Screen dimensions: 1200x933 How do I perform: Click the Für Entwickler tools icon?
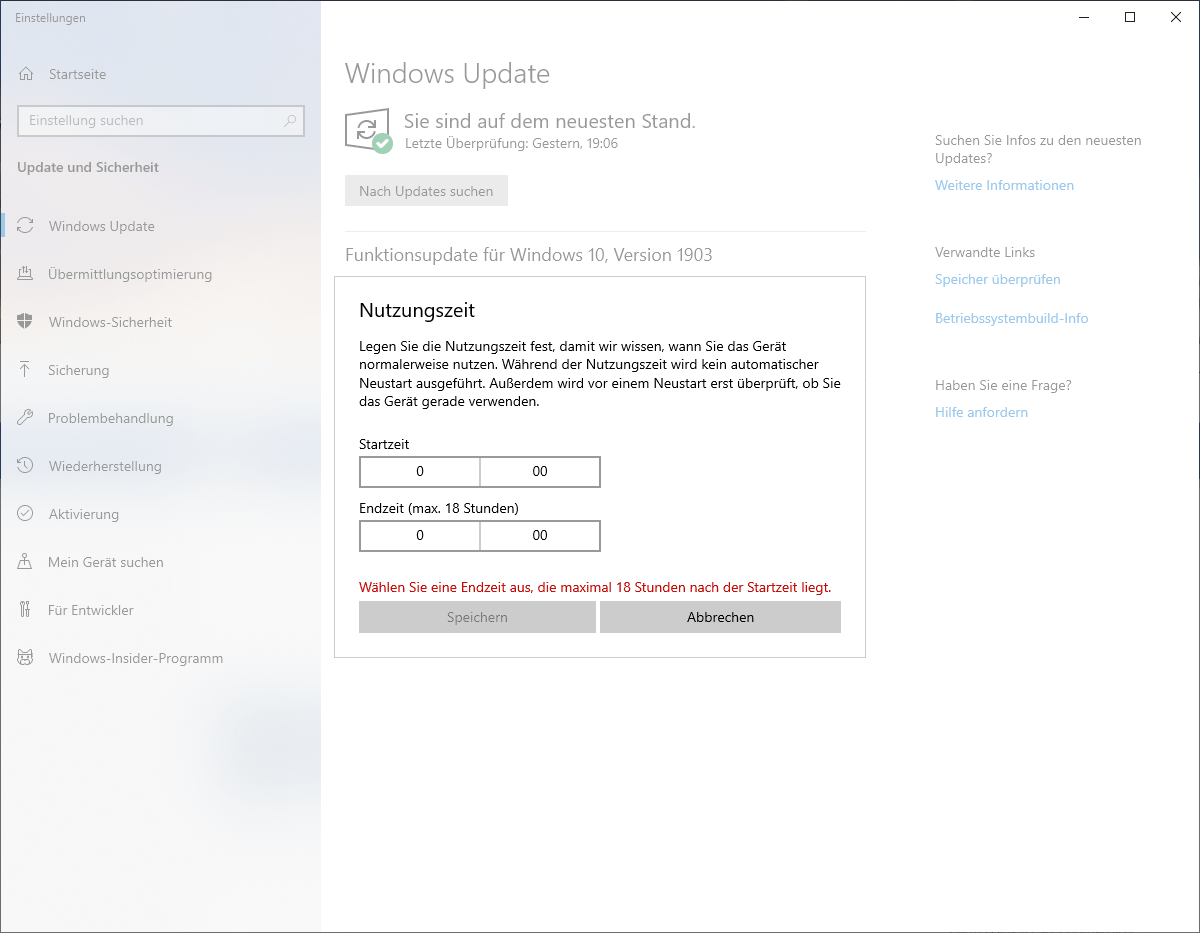26,610
